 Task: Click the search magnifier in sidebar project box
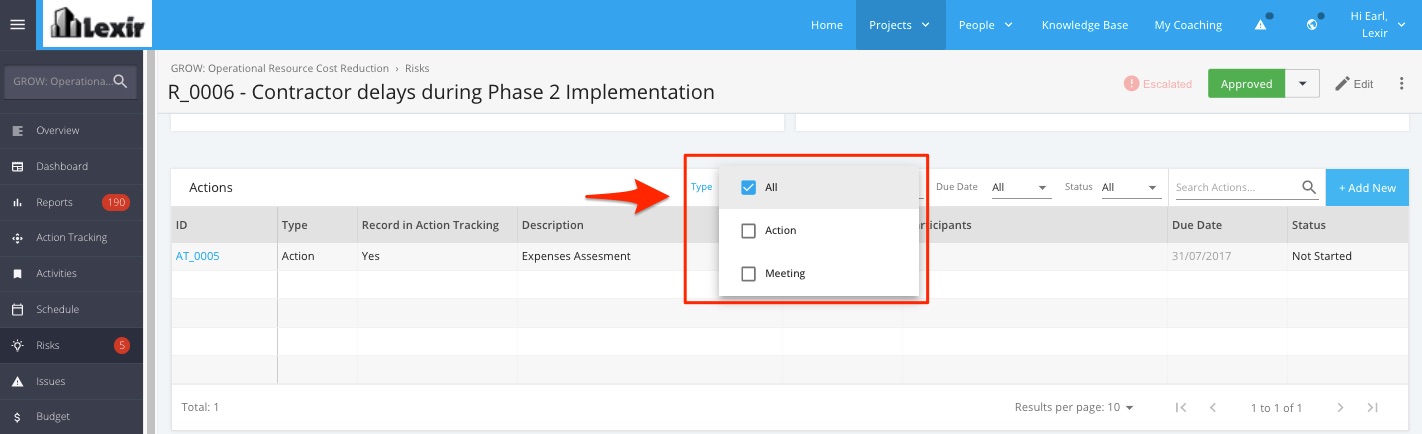(x=121, y=81)
